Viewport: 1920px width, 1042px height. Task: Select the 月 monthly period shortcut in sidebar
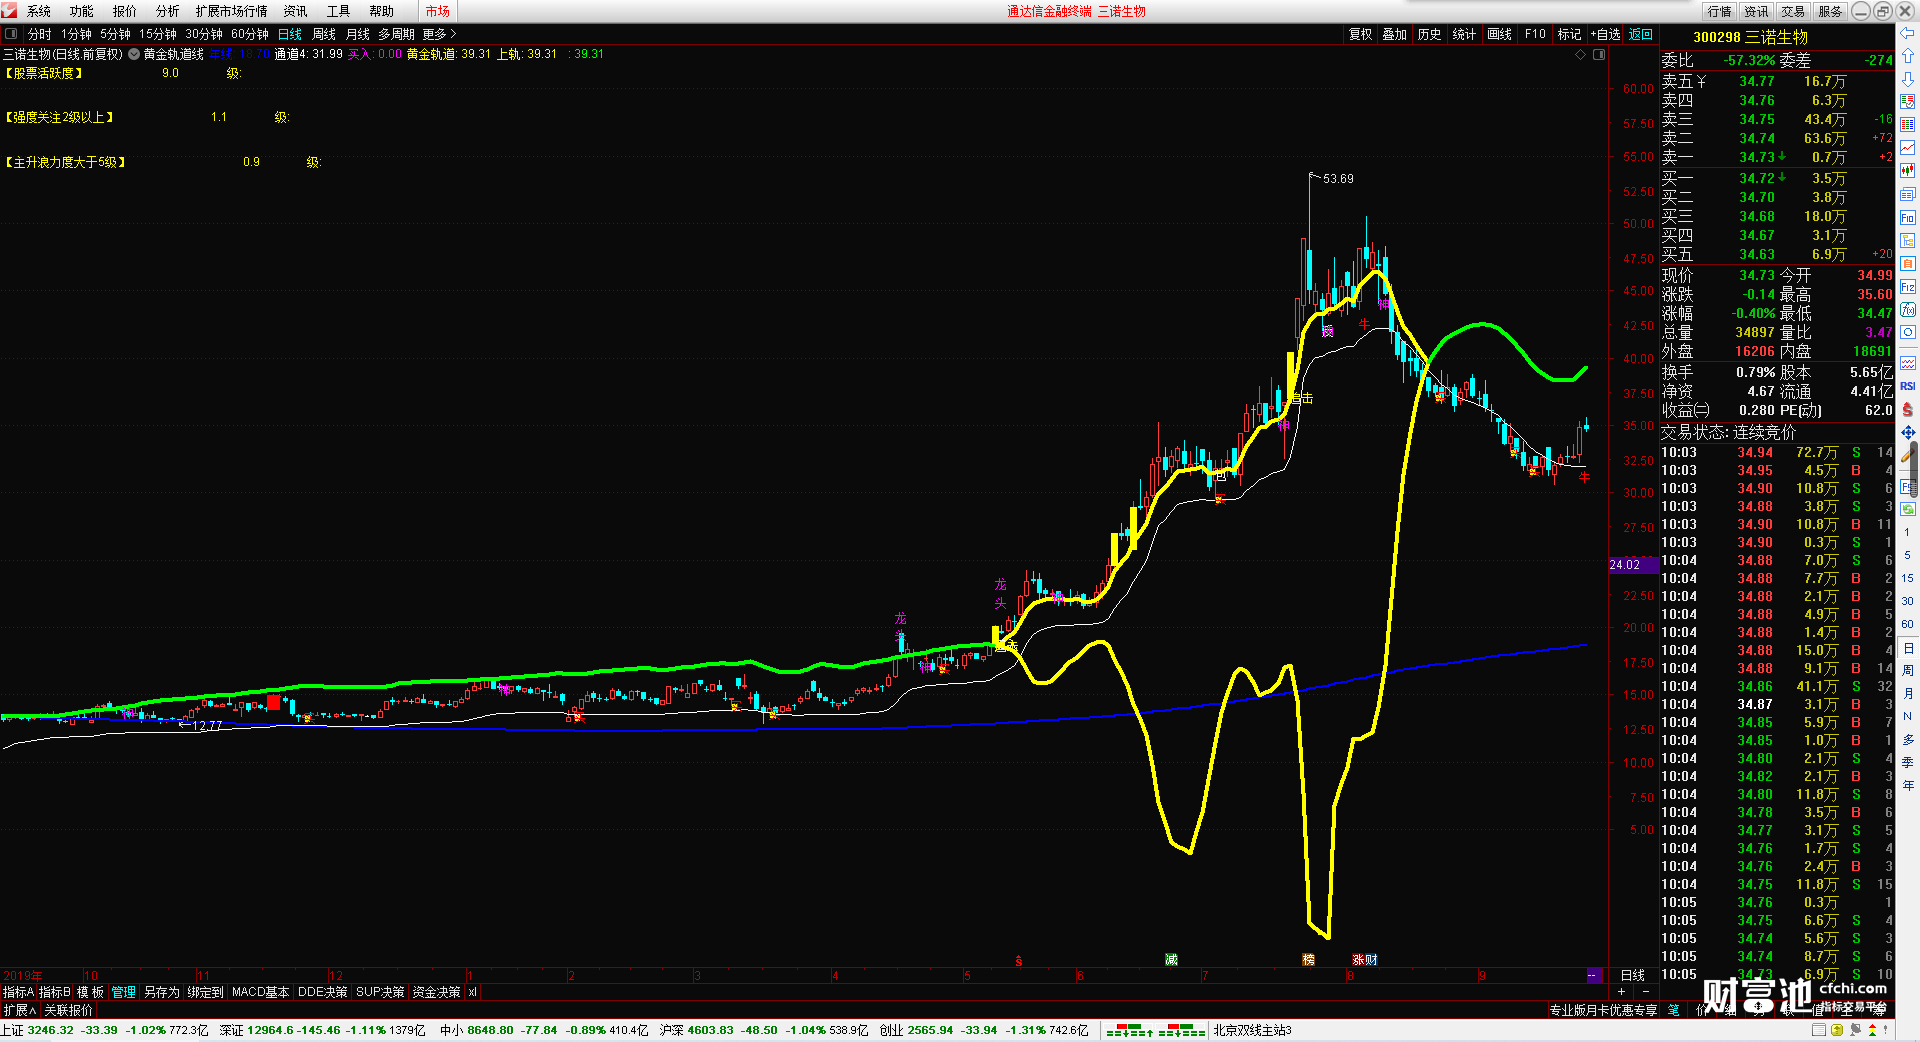1907,693
